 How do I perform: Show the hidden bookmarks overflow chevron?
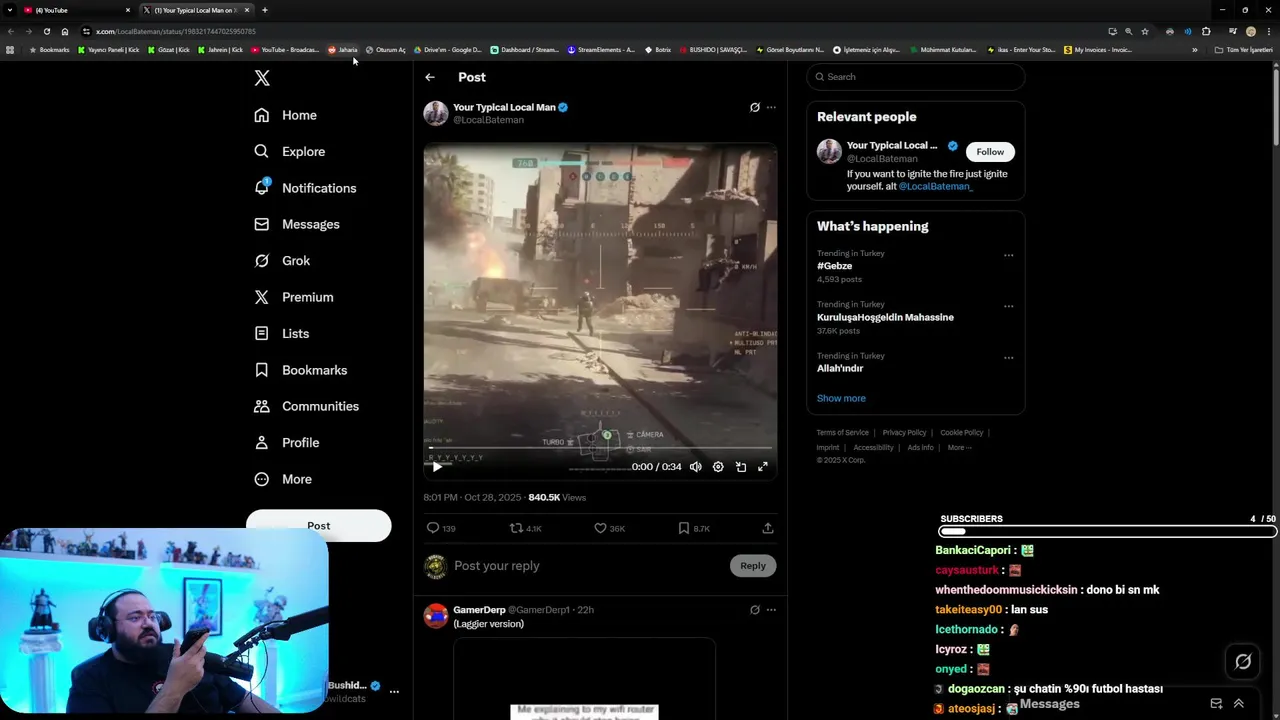click(x=1194, y=50)
